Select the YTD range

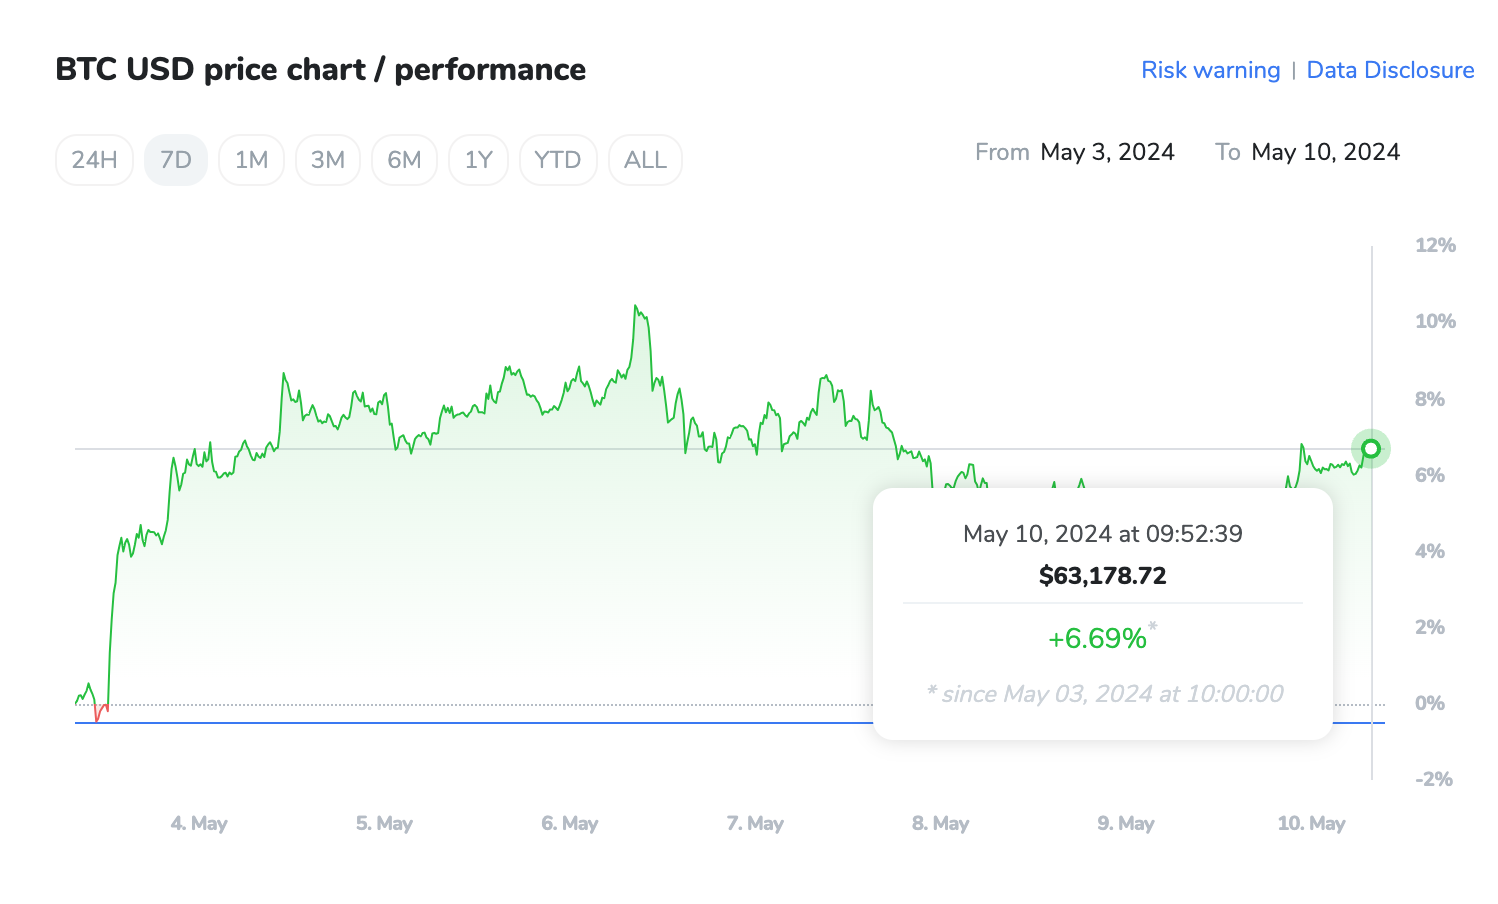557,160
